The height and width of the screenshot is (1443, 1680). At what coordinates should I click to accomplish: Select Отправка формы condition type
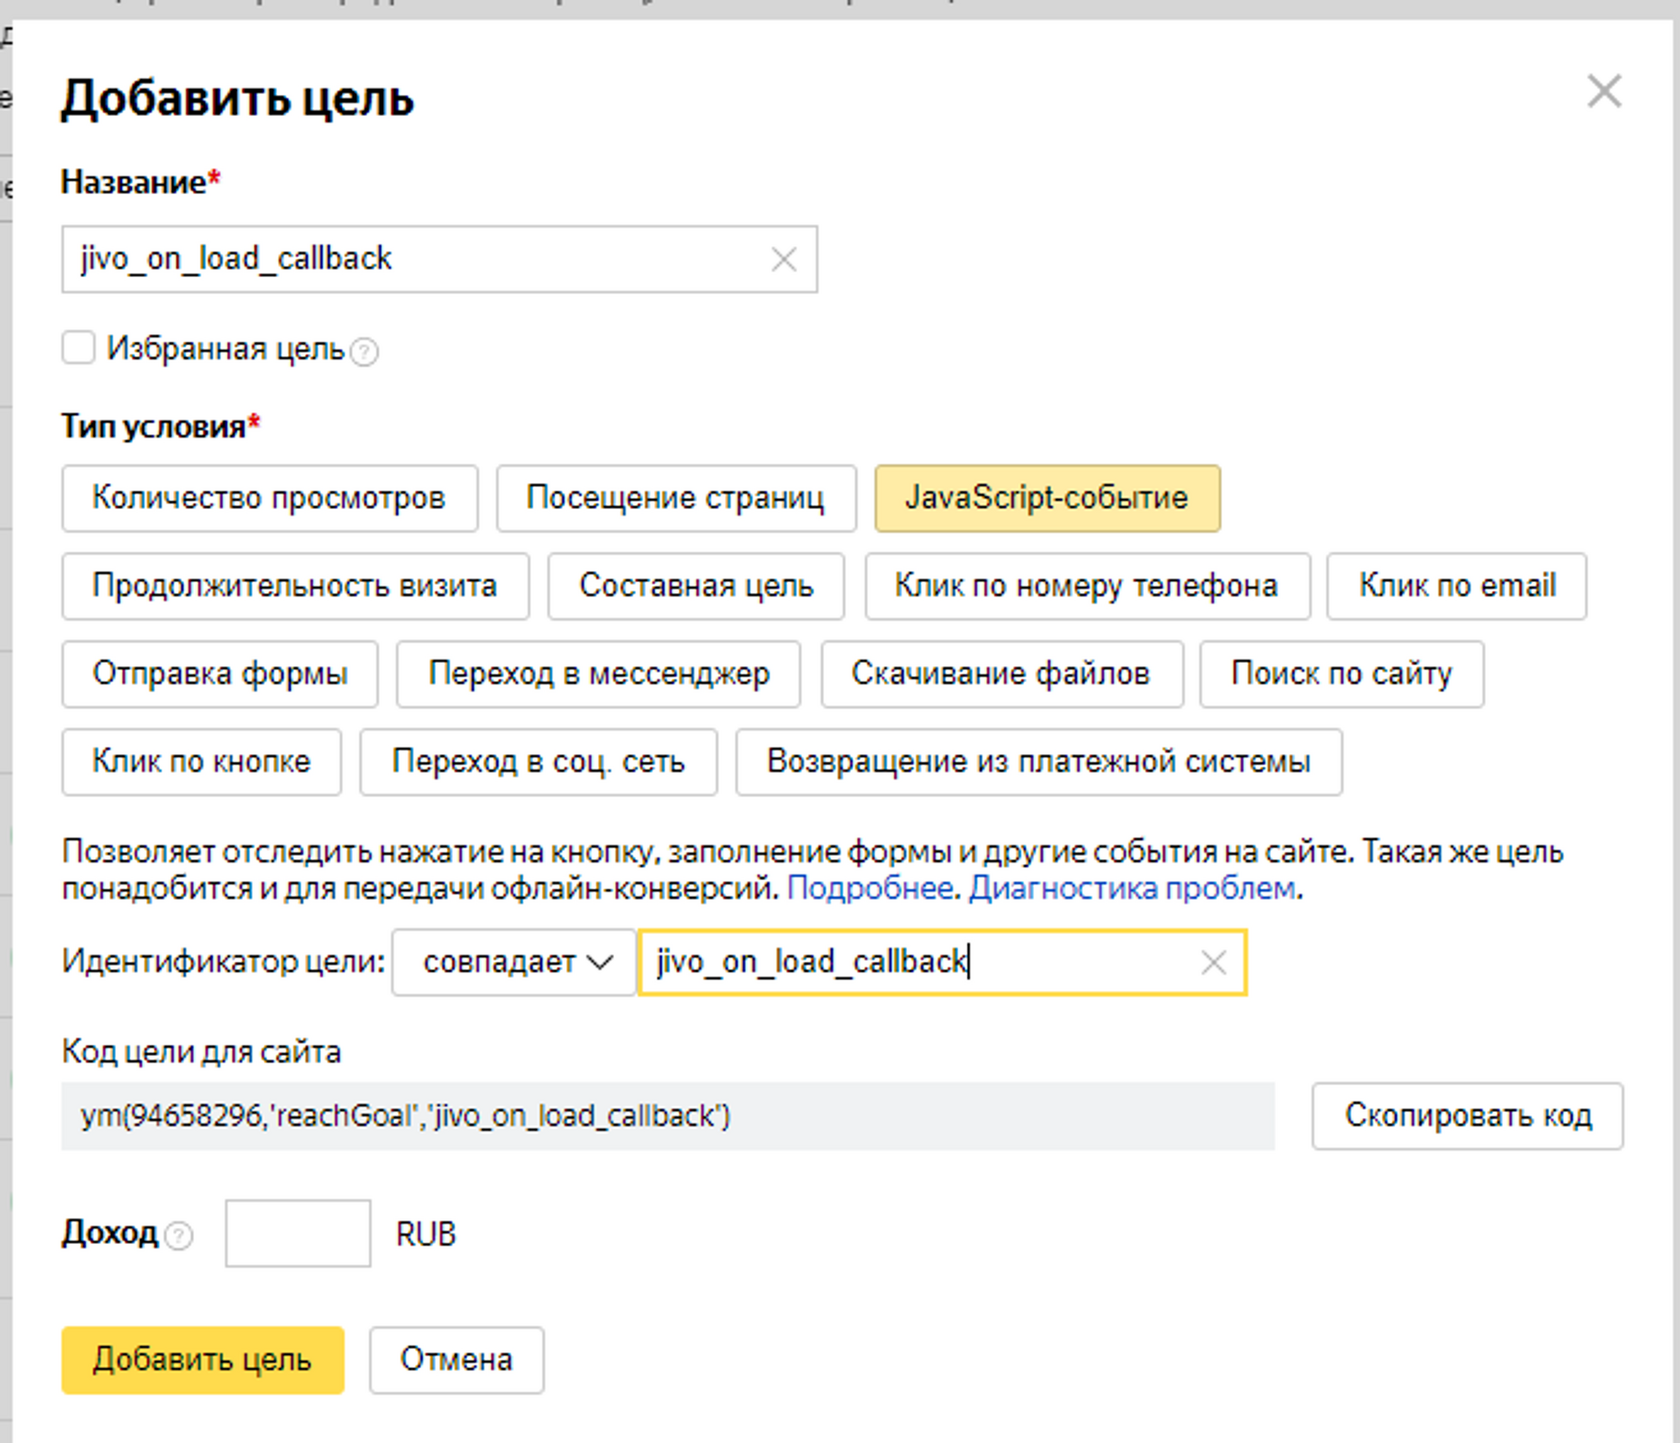pyautogui.click(x=219, y=674)
